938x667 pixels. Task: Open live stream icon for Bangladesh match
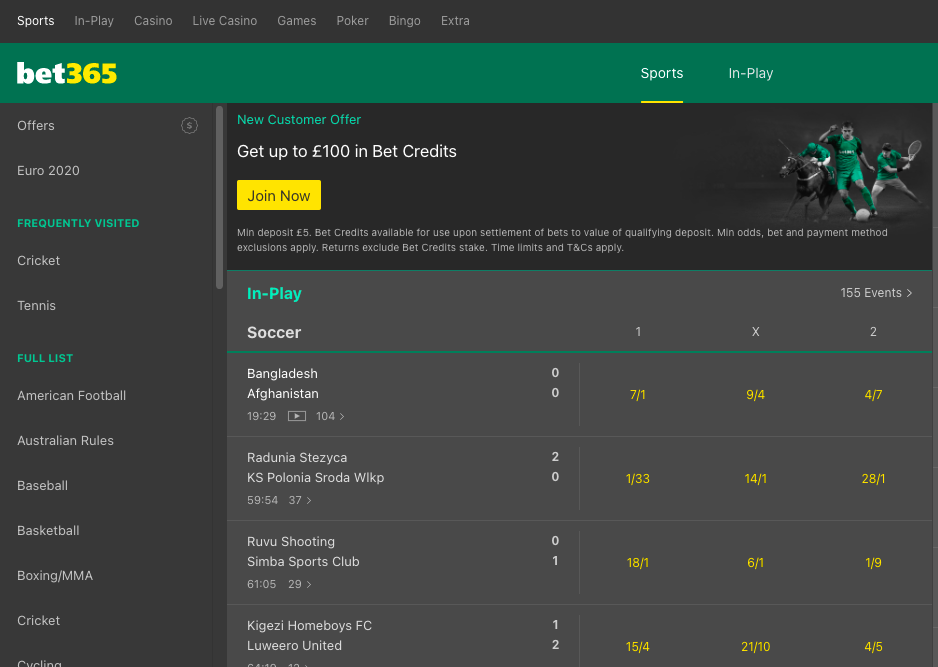click(297, 416)
